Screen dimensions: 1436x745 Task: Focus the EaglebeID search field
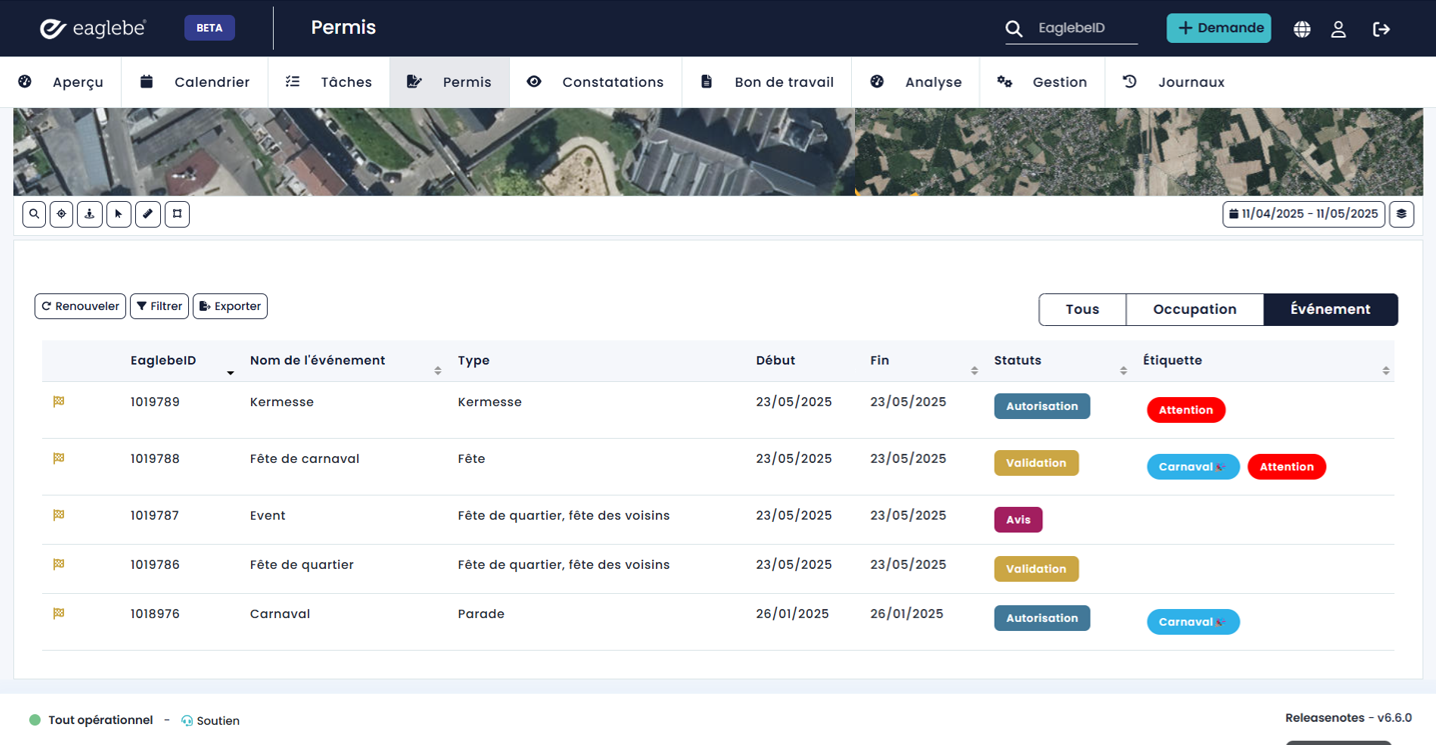(x=1086, y=28)
